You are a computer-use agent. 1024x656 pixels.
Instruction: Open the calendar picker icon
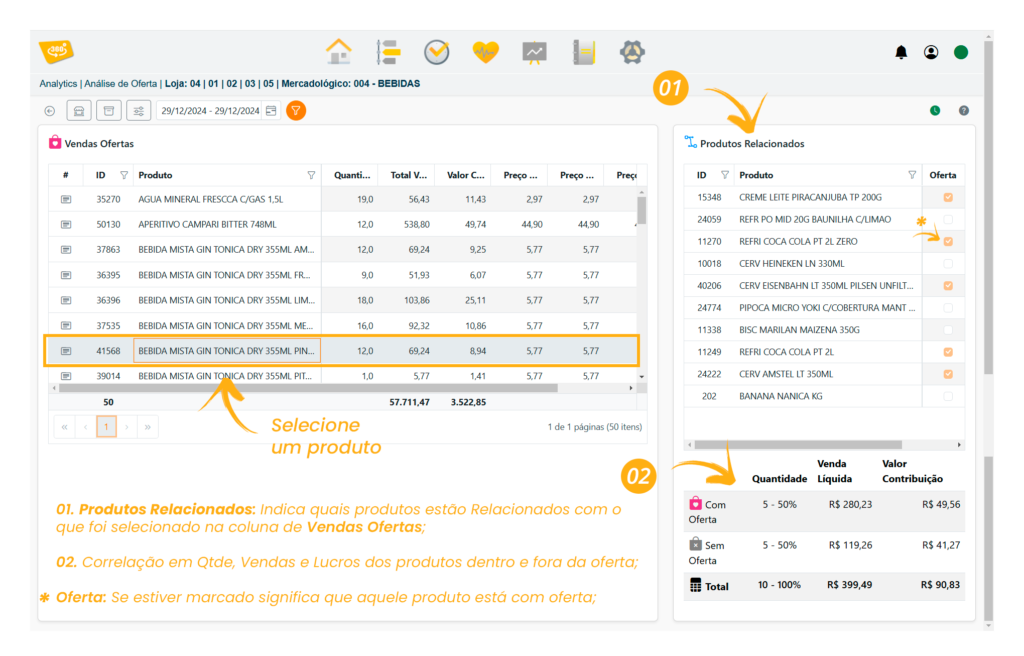coord(271,110)
